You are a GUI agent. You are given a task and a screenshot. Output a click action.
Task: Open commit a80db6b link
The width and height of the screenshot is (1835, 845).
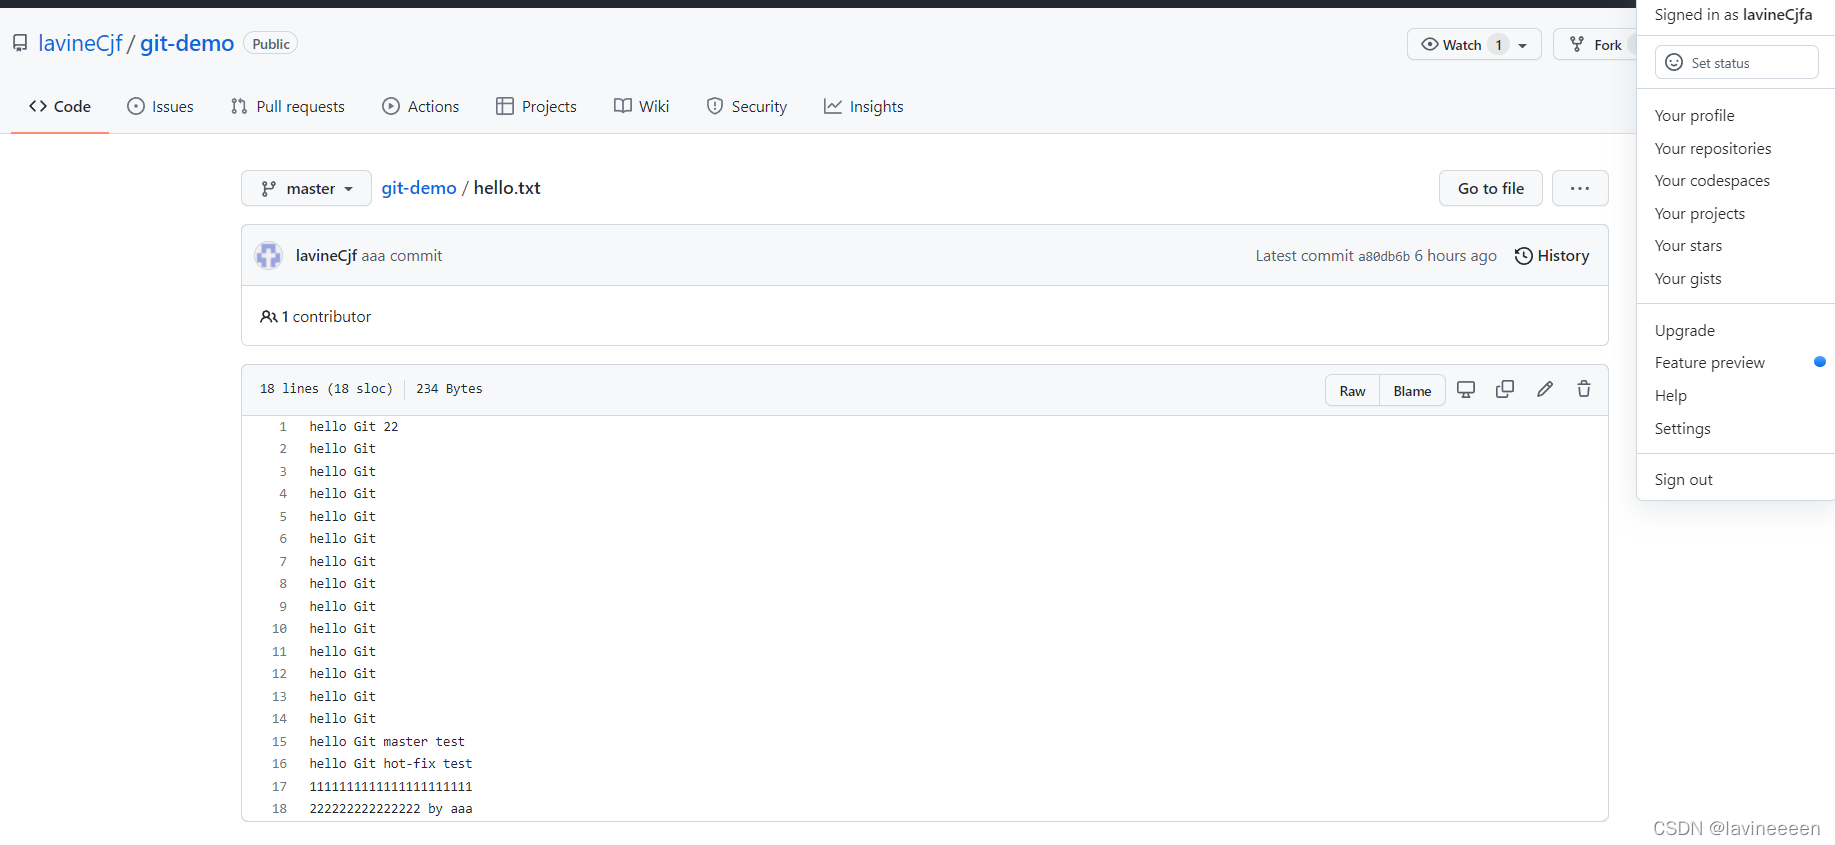[1384, 257]
